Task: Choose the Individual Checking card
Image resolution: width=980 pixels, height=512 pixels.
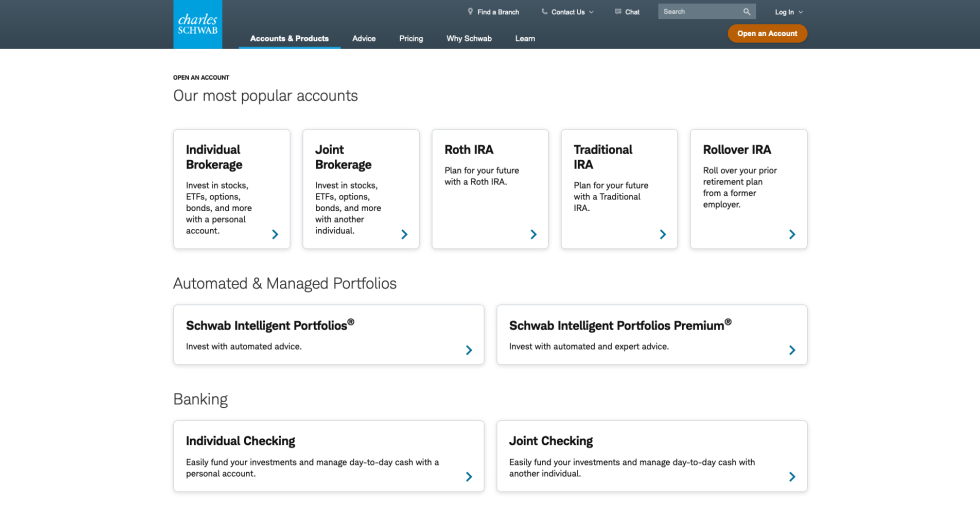Action: point(328,456)
